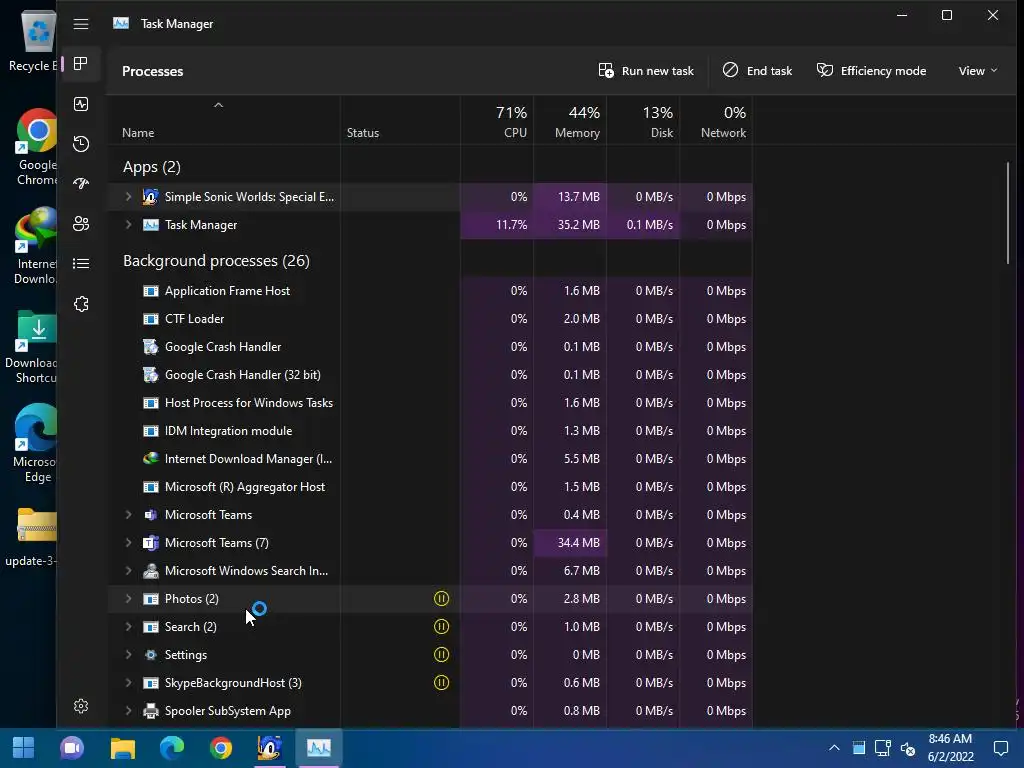The height and width of the screenshot is (768, 1024).
Task: Open the Details sidebar icon
Action: coord(81,264)
